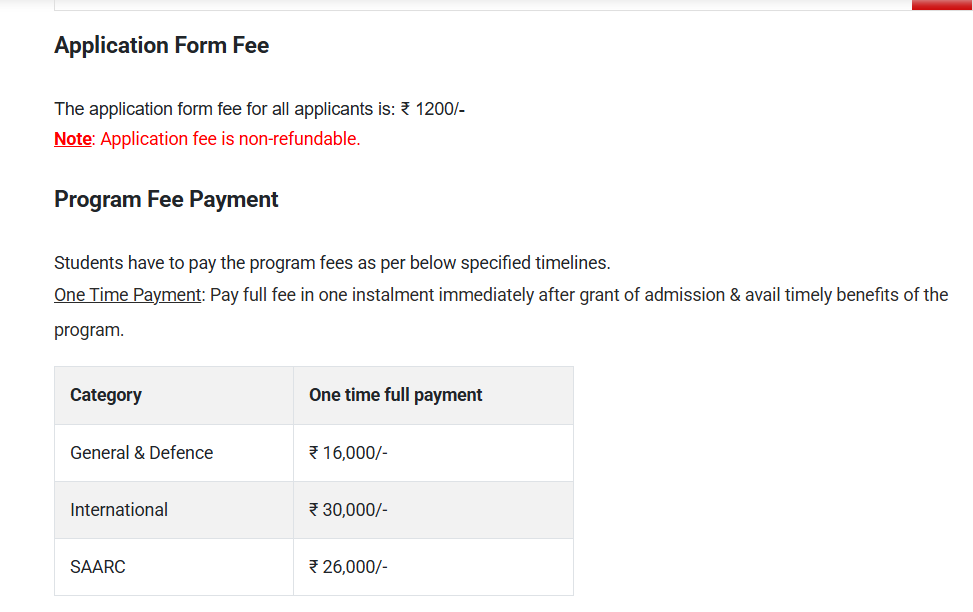Click the underlined Note label
The width and height of the screenshot is (973, 612).
pos(72,139)
